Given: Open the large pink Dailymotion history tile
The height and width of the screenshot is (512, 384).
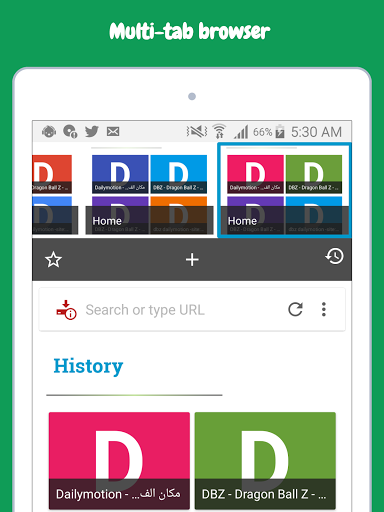Looking at the screenshot, I should (x=119, y=460).
